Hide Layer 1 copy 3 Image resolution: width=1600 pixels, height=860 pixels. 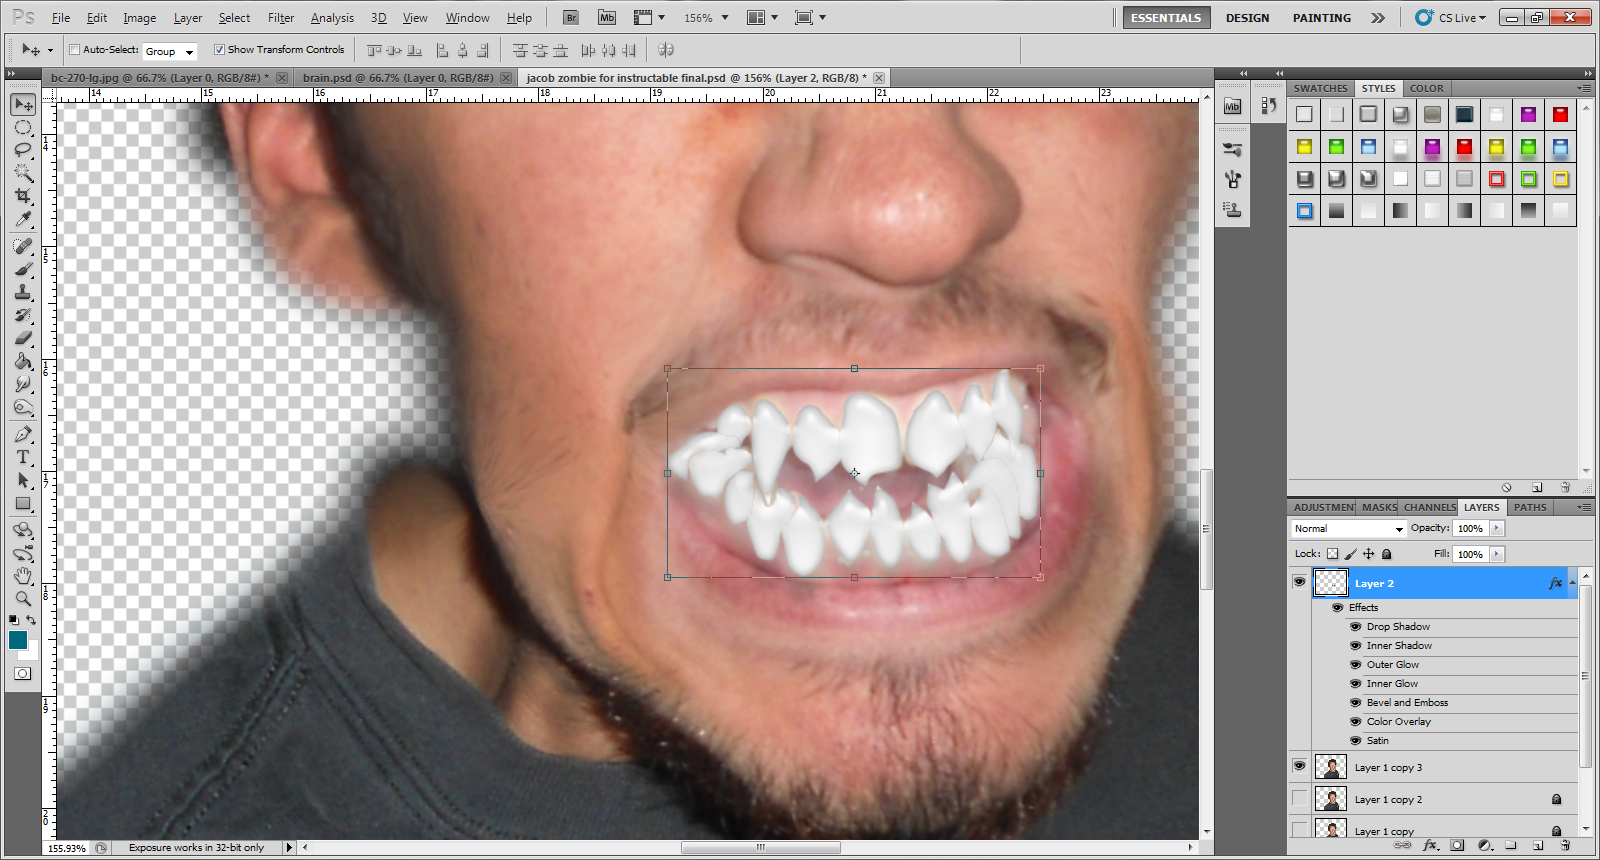(x=1299, y=767)
